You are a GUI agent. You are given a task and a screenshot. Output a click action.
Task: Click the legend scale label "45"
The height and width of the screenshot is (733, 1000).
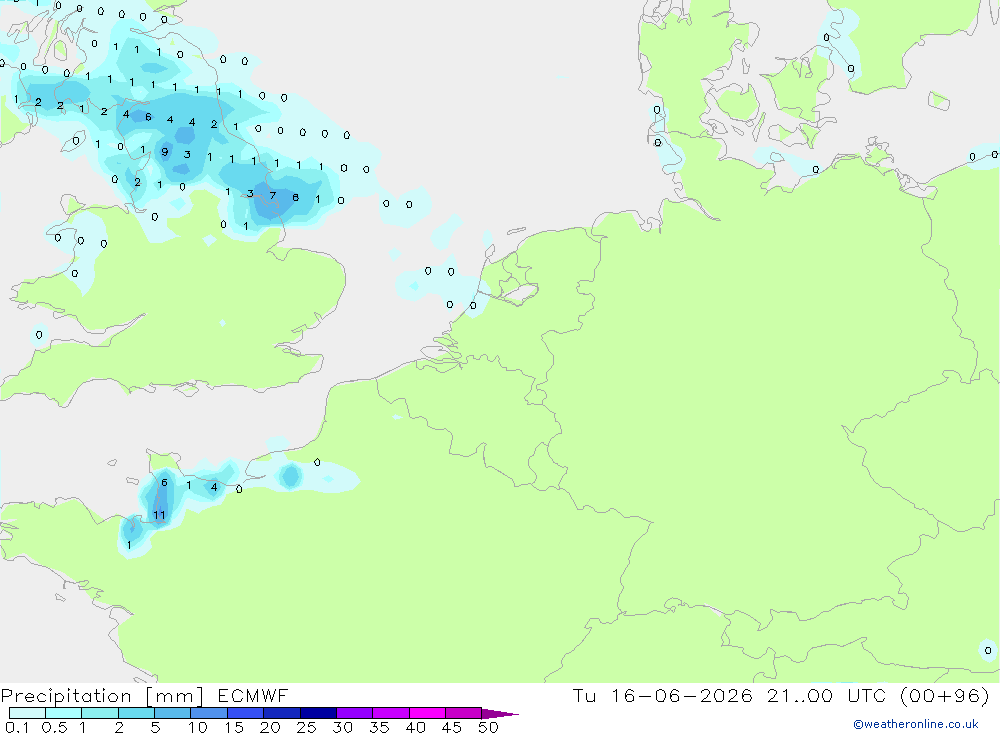click(452, 727)
